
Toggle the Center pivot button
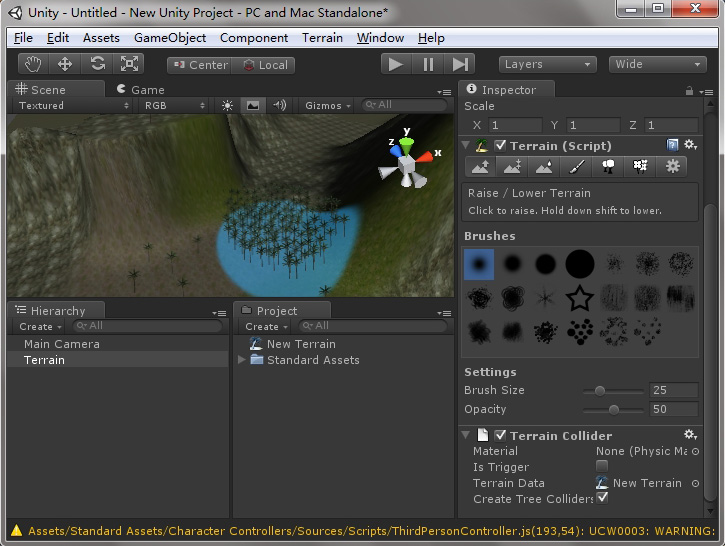(200, 65)
